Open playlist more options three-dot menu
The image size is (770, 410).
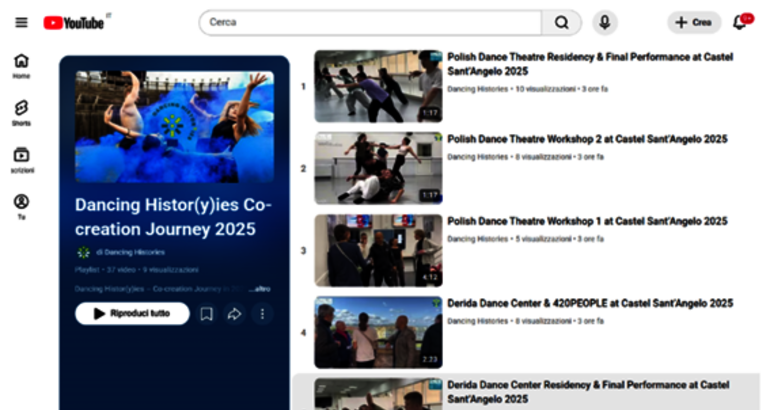(262, 314)
